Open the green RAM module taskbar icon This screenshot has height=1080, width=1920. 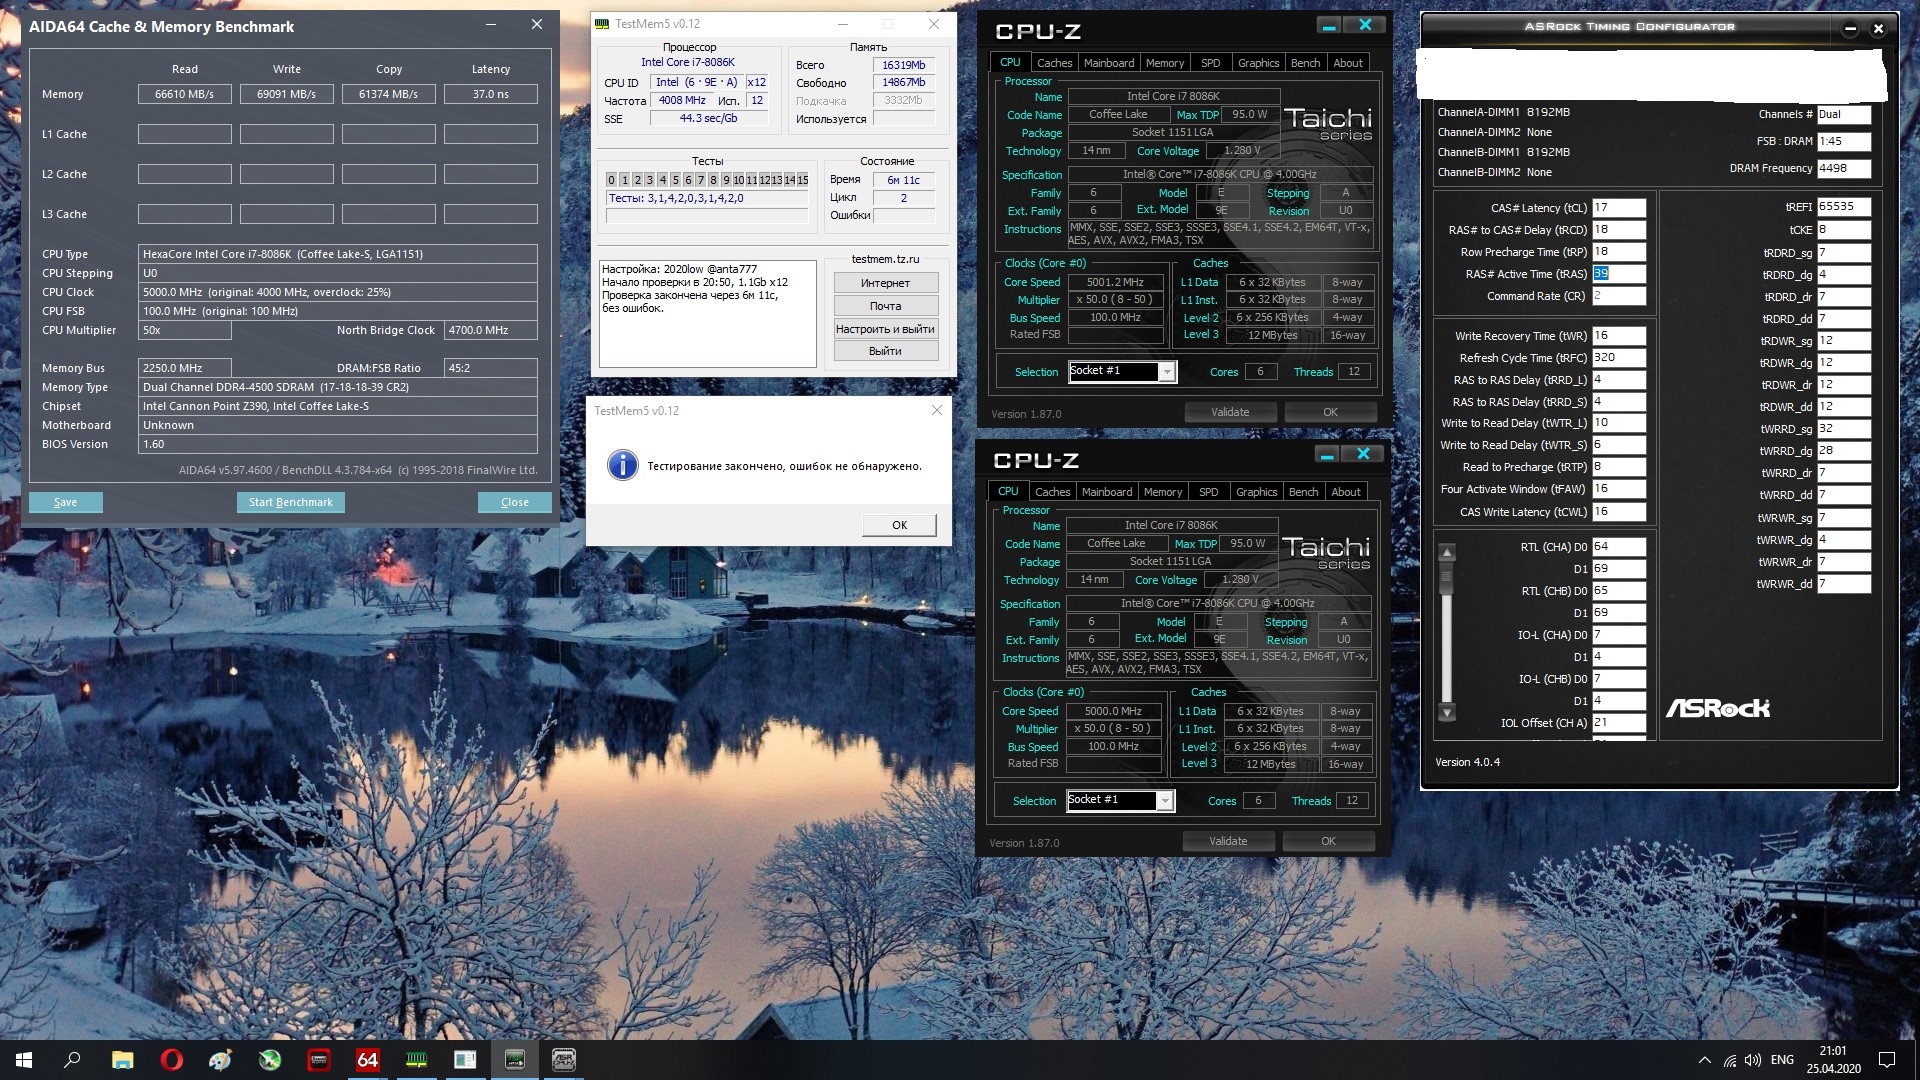(x=416, y=1060)
